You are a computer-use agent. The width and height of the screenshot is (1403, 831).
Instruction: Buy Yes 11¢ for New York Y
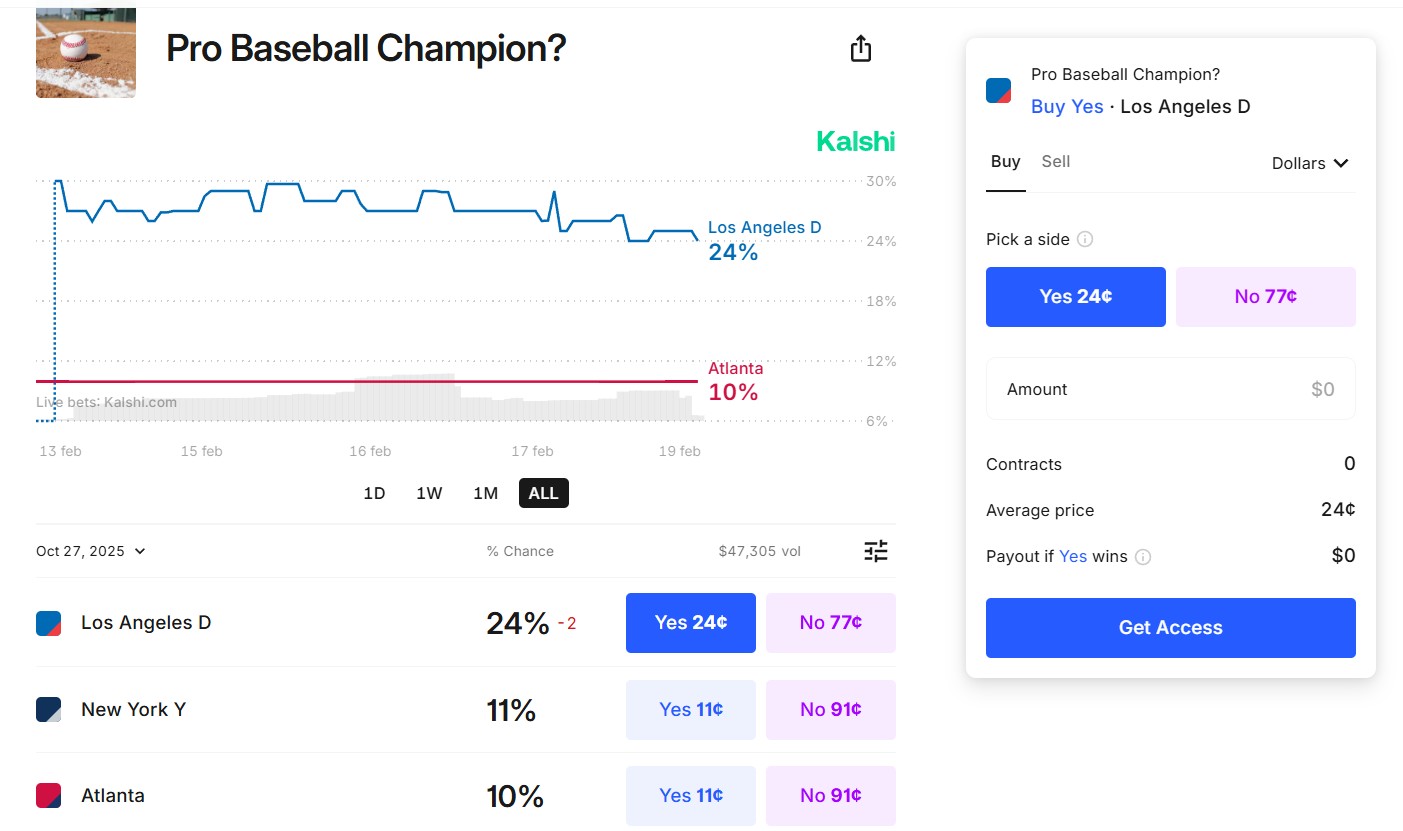pos(690,710)
